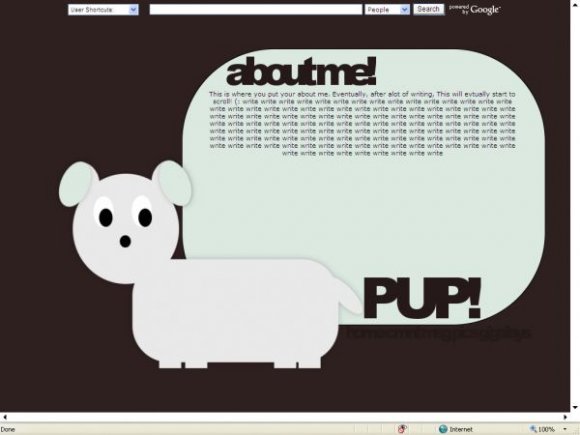
Task: Click the popup blocker status bar icon
Action: (x=402, y=429)
